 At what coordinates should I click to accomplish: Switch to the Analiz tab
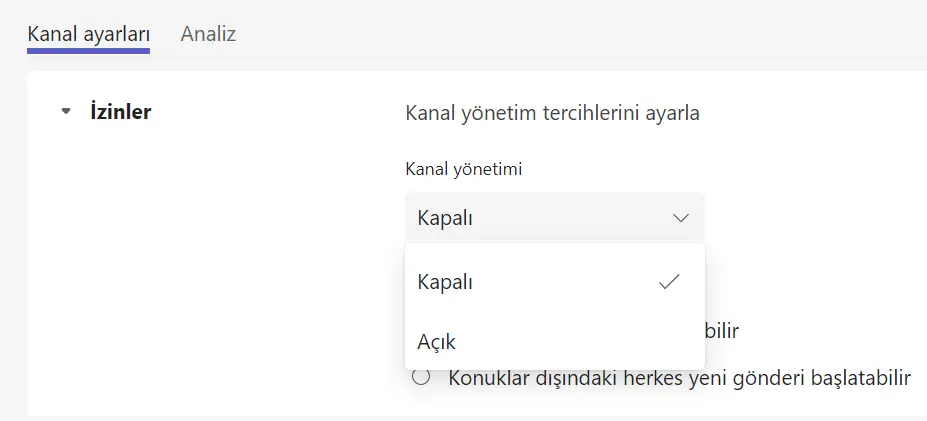pyautogui.click(x=208, y=34)
